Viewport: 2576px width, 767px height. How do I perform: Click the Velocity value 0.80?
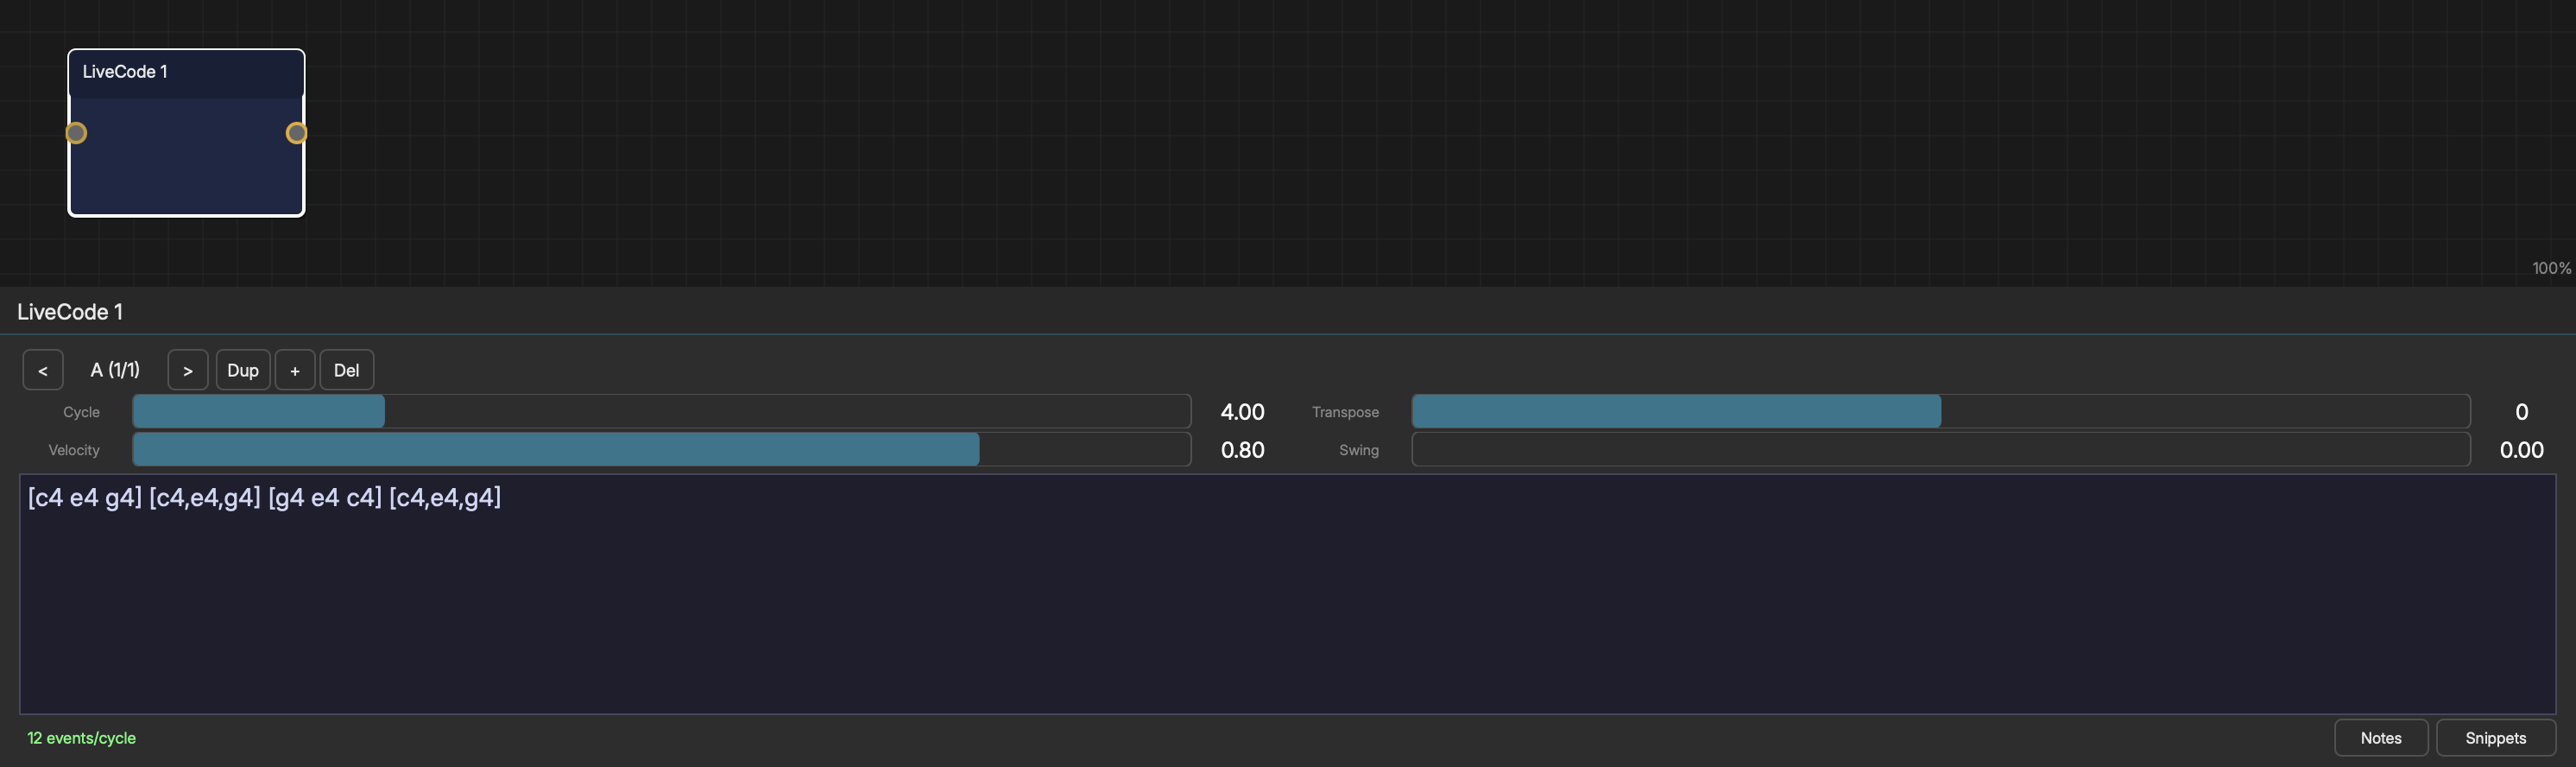coord(1242,450)
